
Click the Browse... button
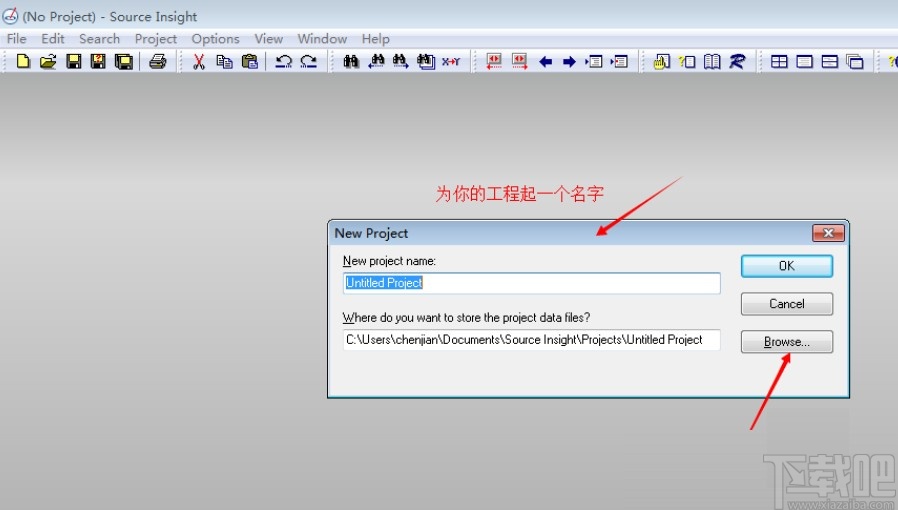click(x=787, y=342)
